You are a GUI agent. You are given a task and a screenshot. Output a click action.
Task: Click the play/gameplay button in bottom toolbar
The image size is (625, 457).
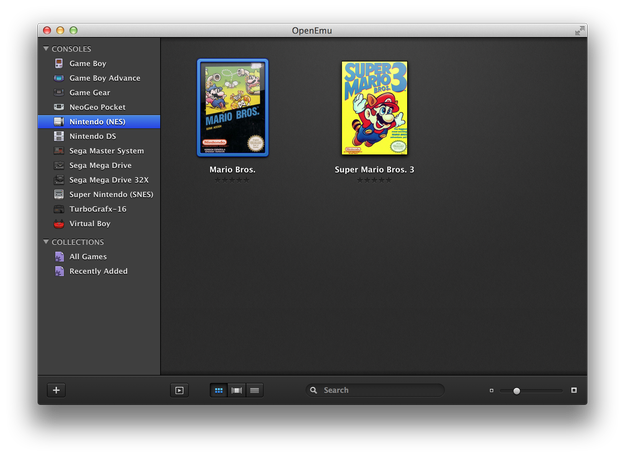pos(179,390)
